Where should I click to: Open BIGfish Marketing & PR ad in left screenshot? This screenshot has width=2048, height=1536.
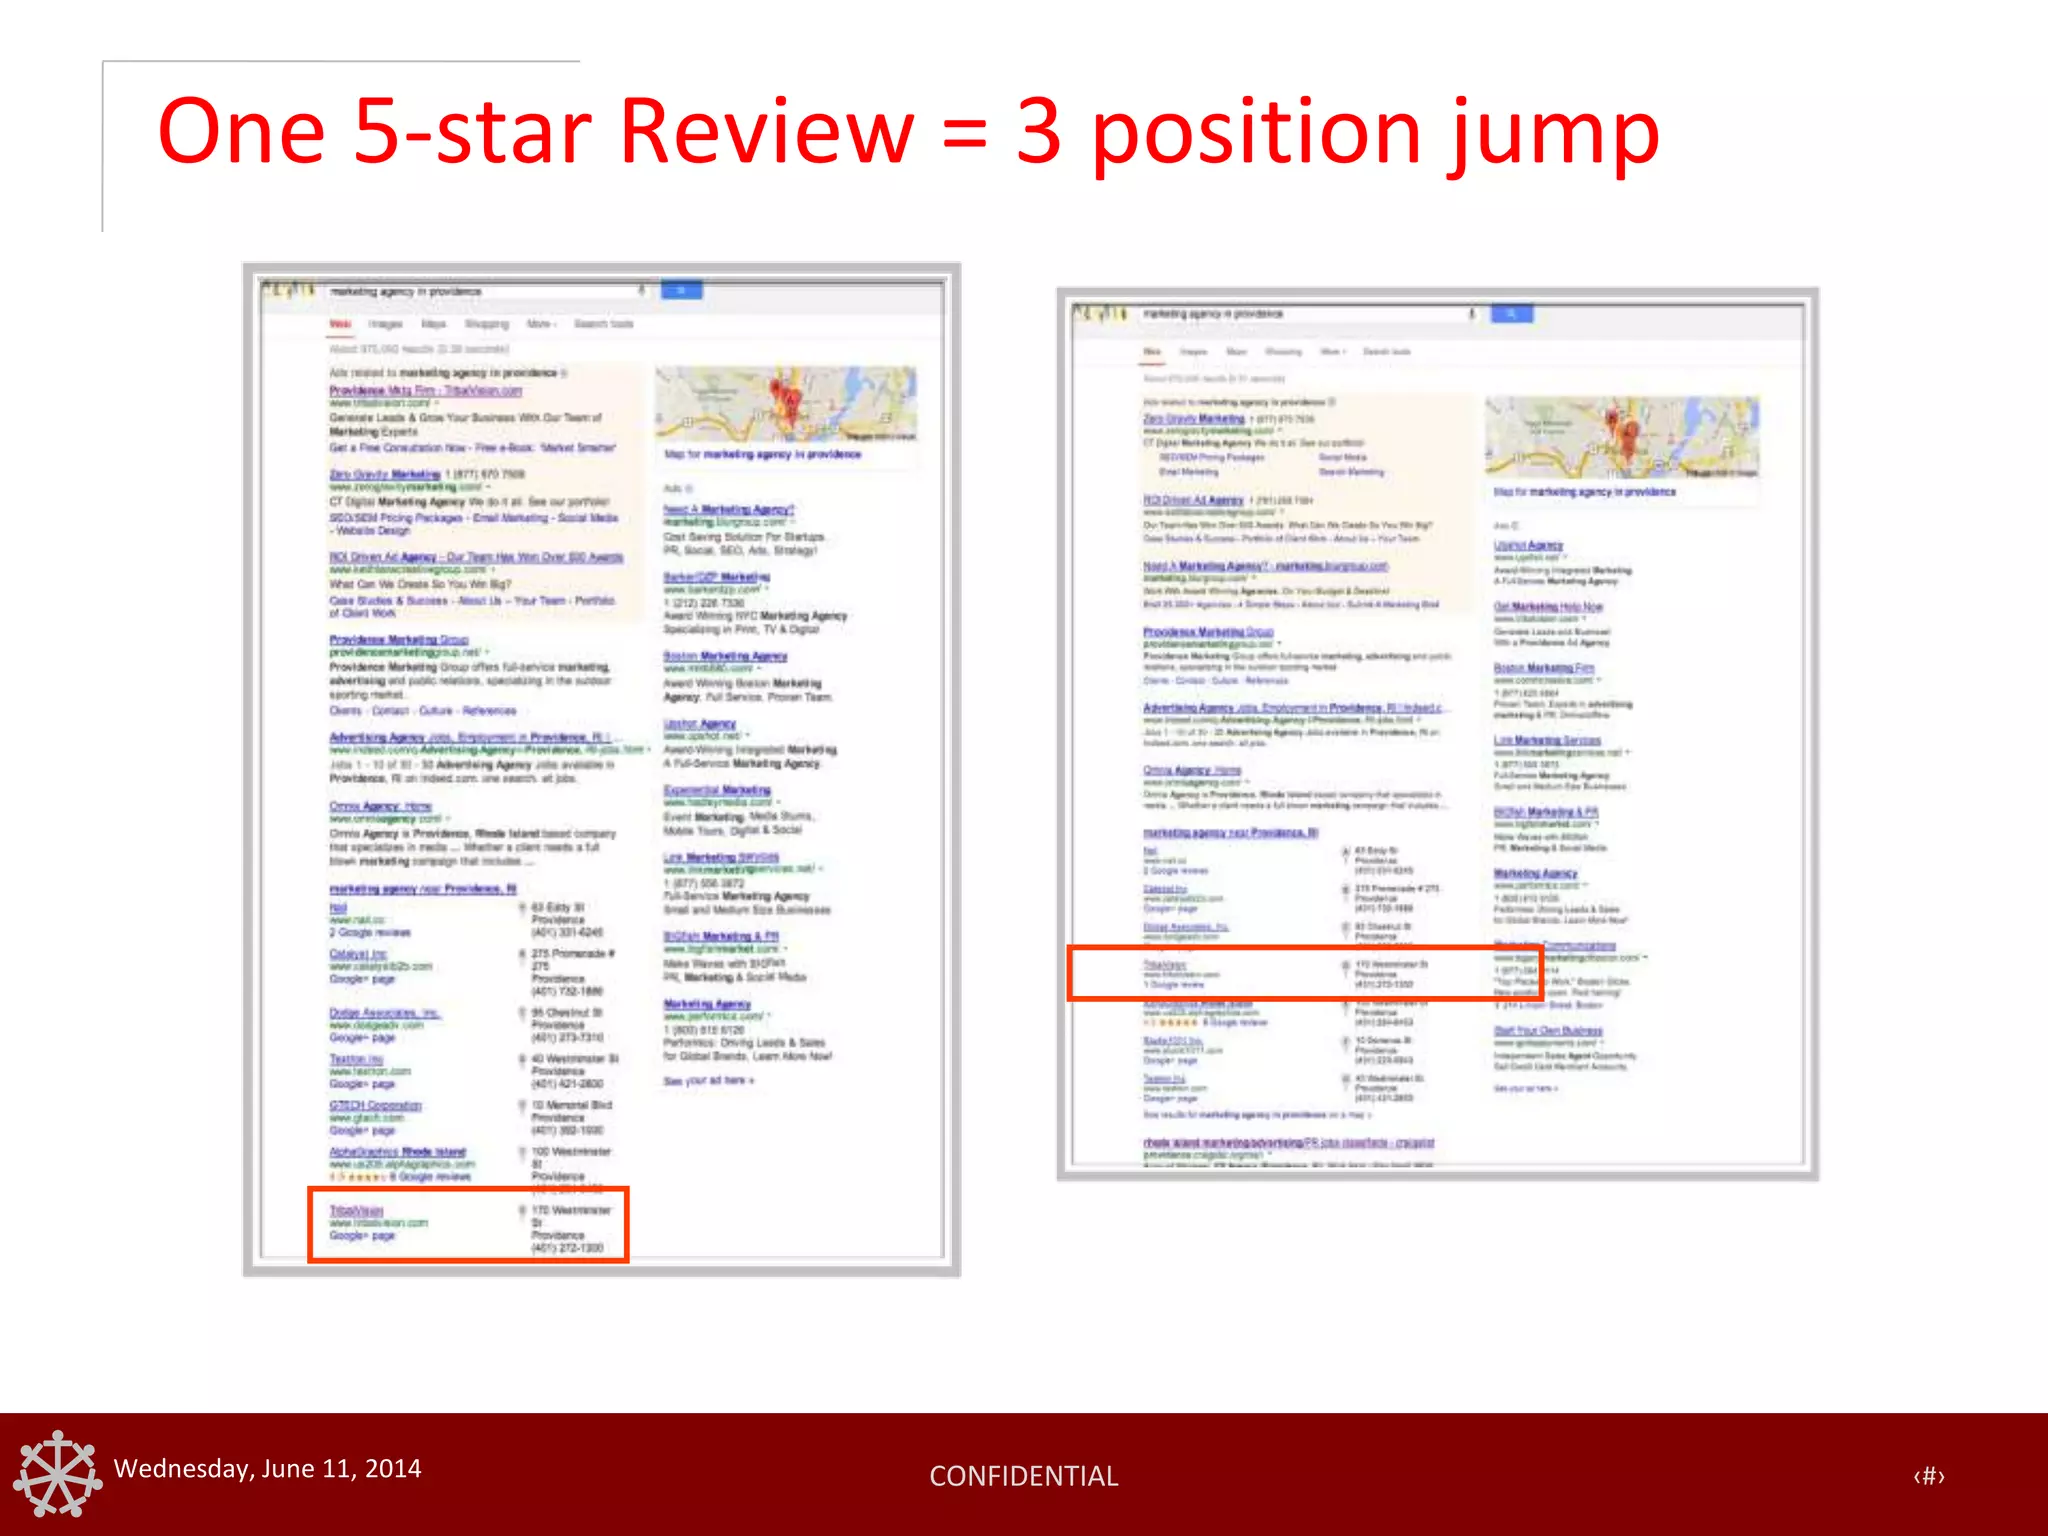point(722,936)
